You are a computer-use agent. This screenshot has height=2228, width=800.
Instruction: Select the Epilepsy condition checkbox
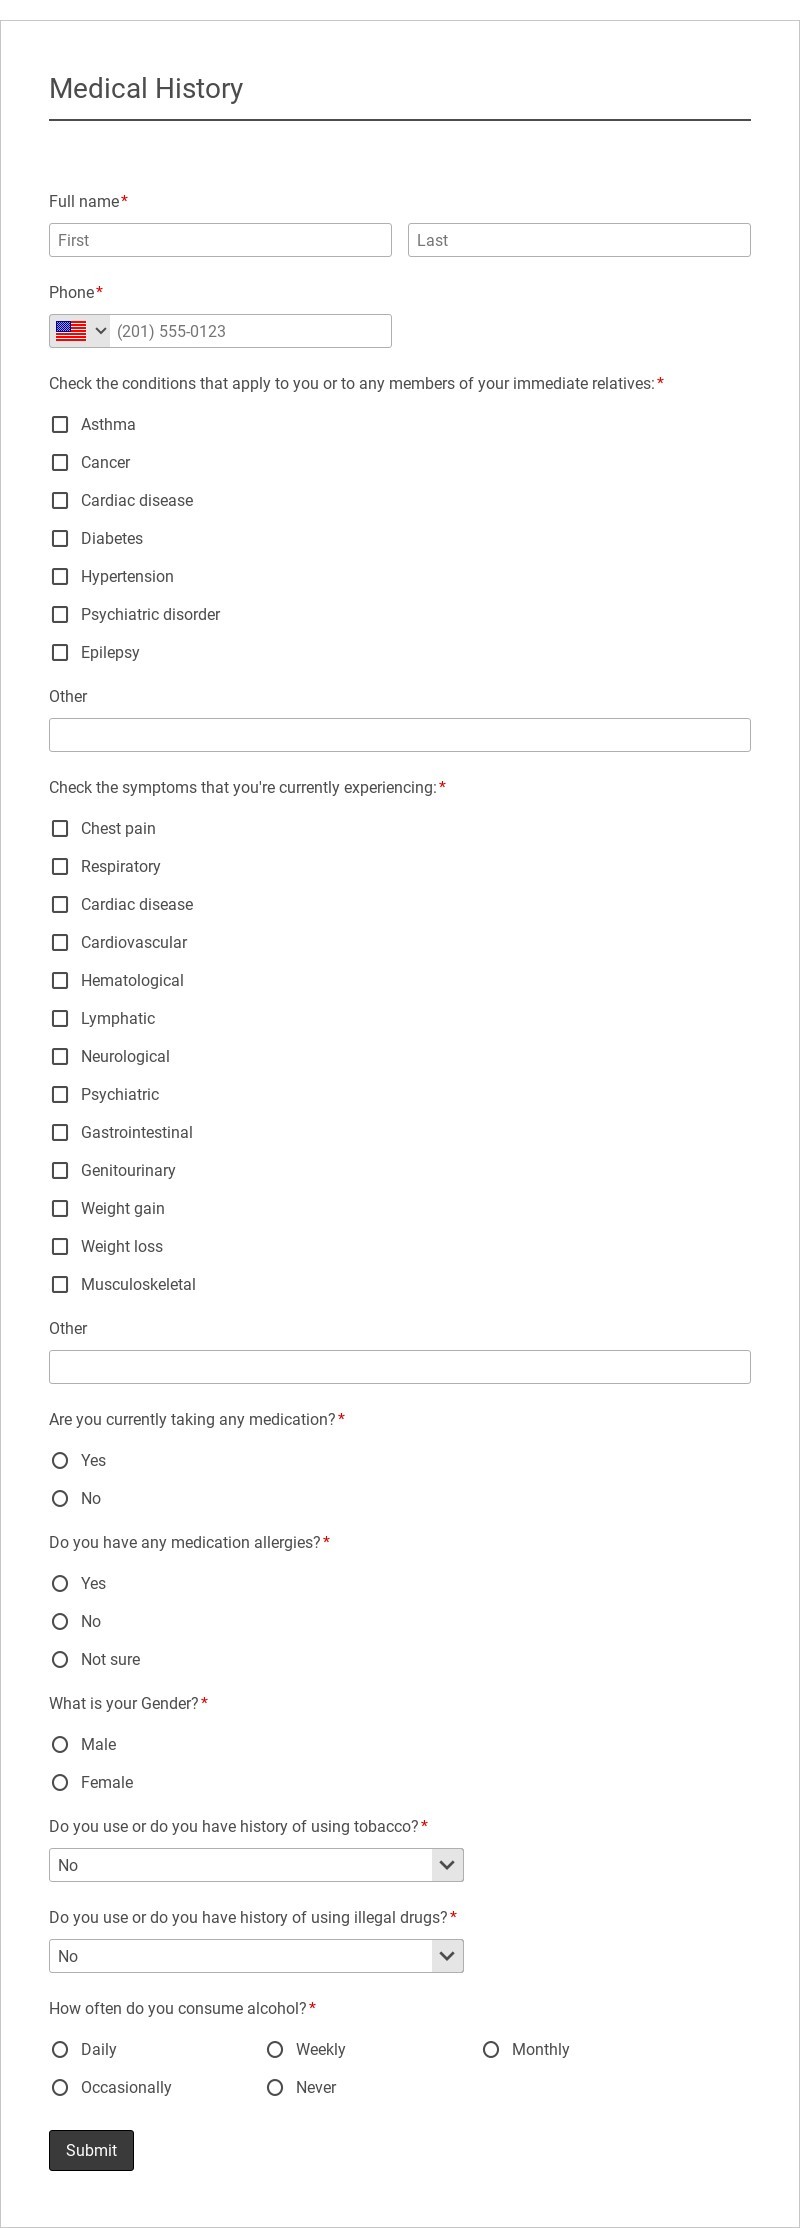60,653
